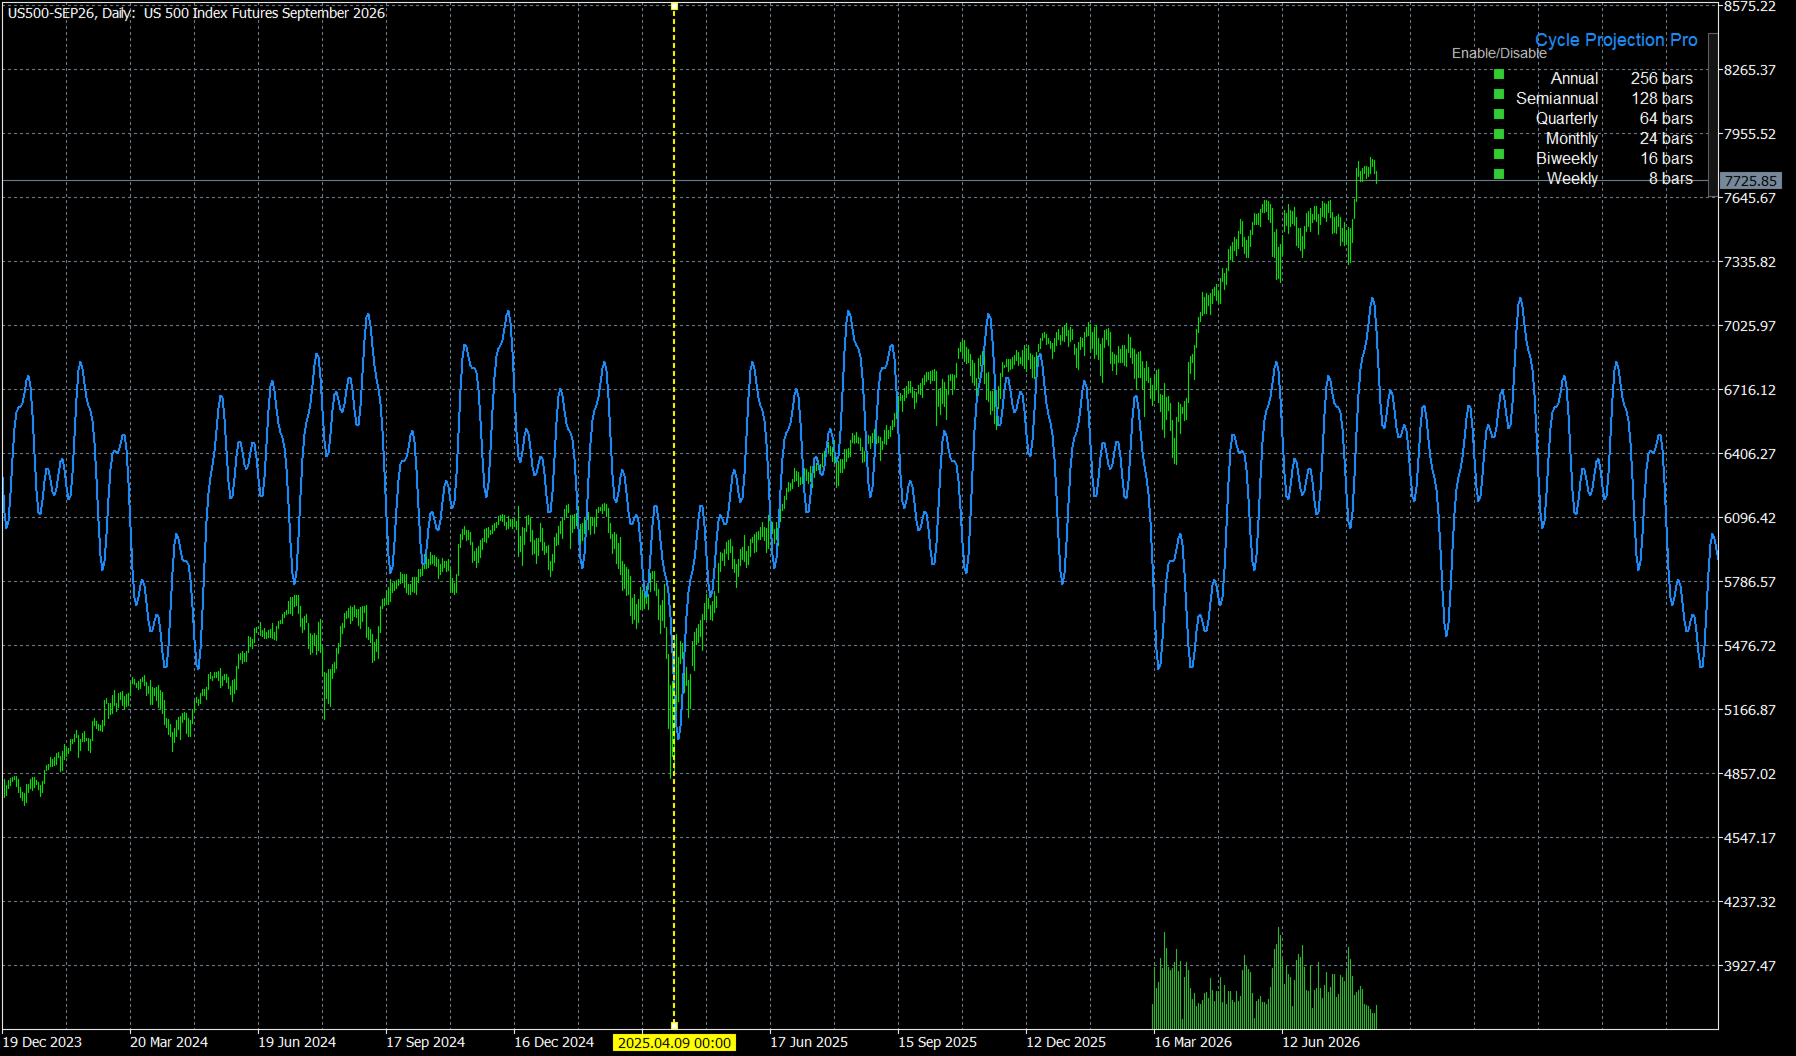This screenshot has height=1056, width=1796.
Task: Click the yellow 2025.04.09 00:00 date label
Action: (674, 1042)
